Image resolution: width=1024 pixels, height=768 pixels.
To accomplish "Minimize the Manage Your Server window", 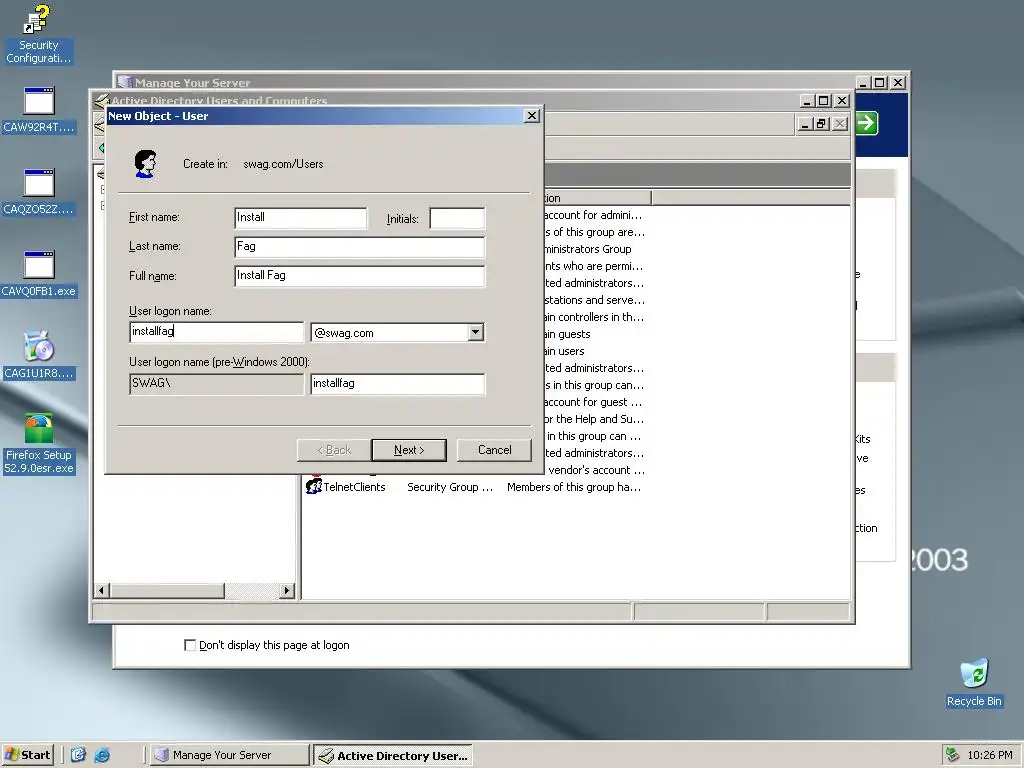I will pos(863,82).
